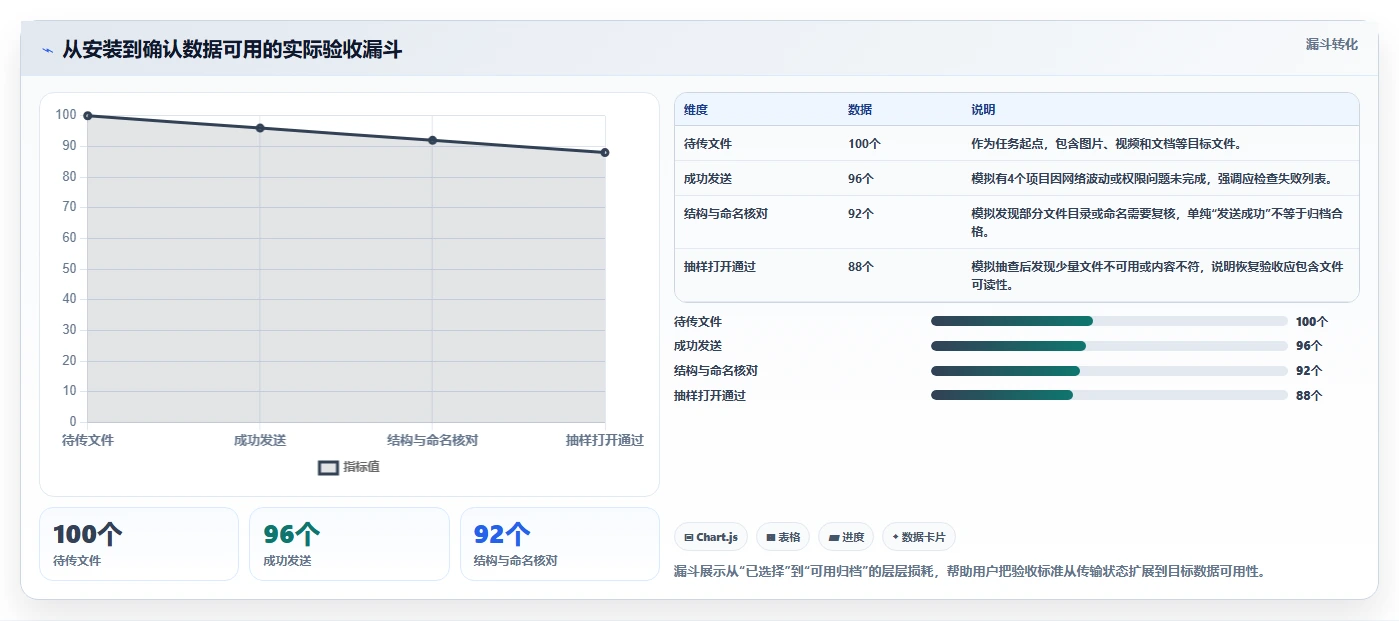The width and height of the screenshot is (1399, 621).
Task: Select the 表格 tag chip
Action: point(783,537)
